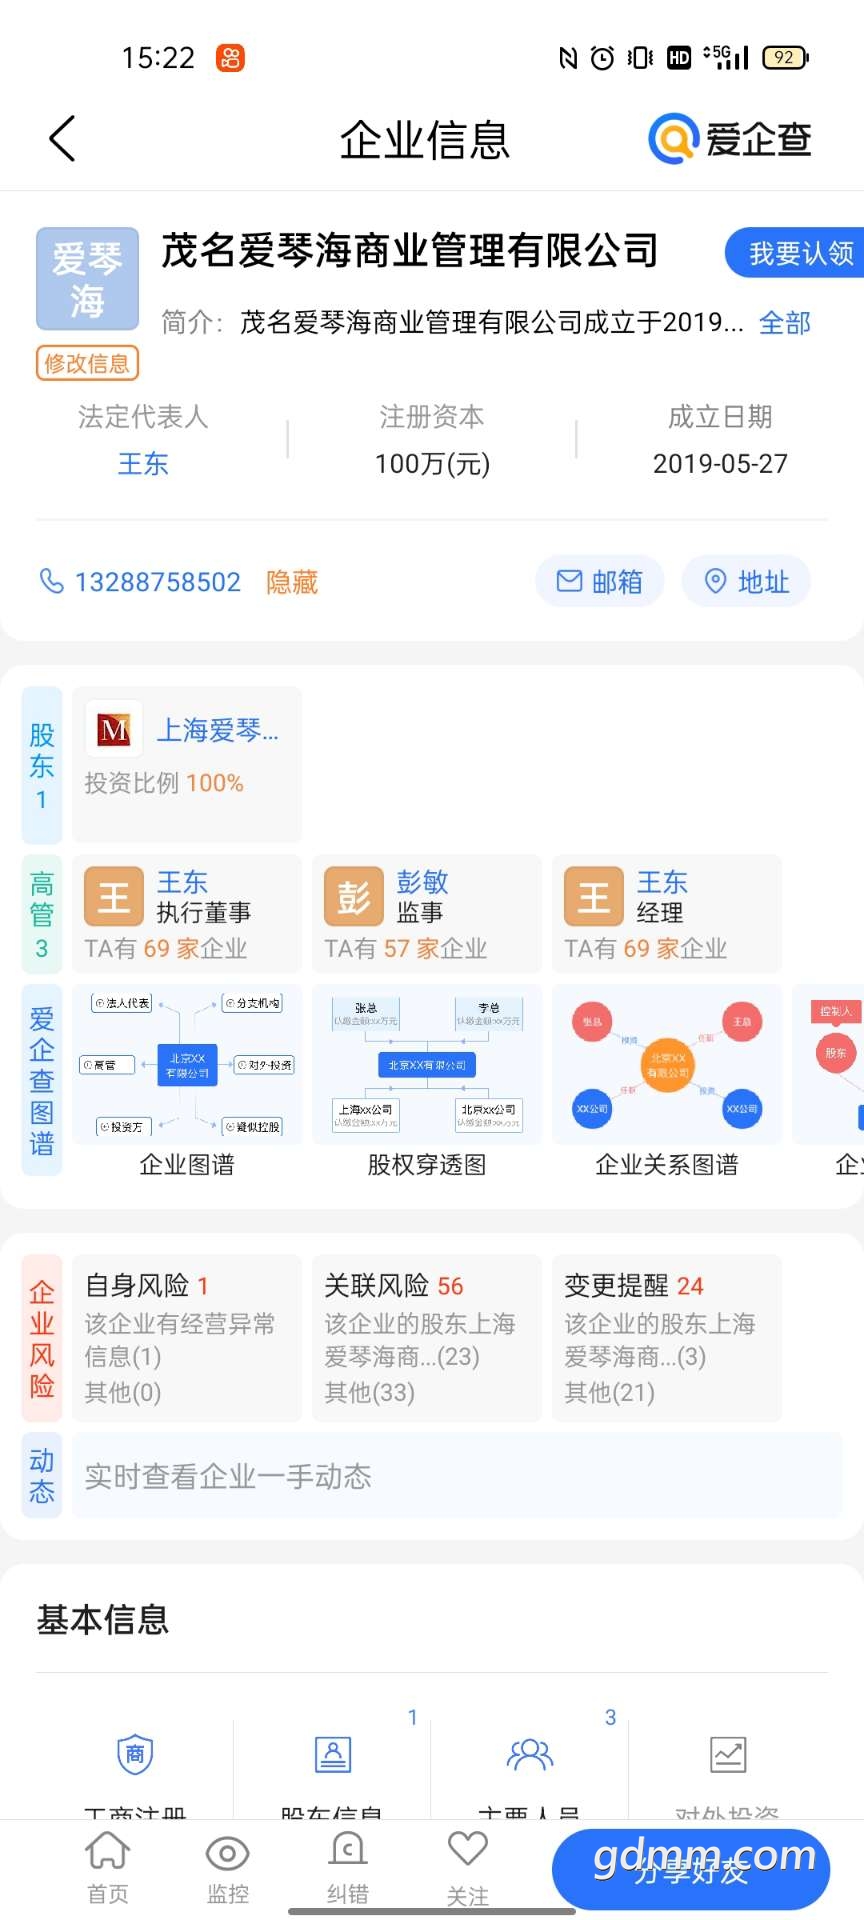Tap the vibrate mode status icon

641,58
